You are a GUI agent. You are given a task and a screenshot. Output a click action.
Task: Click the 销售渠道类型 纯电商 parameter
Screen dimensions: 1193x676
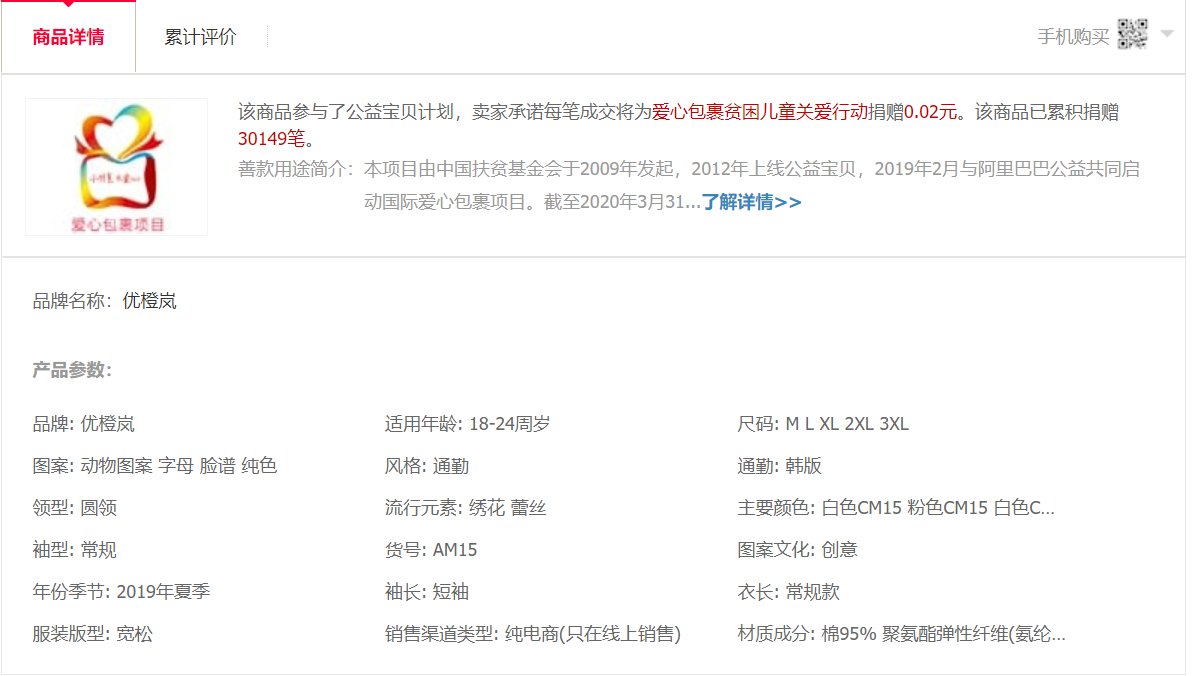point(532,634)
